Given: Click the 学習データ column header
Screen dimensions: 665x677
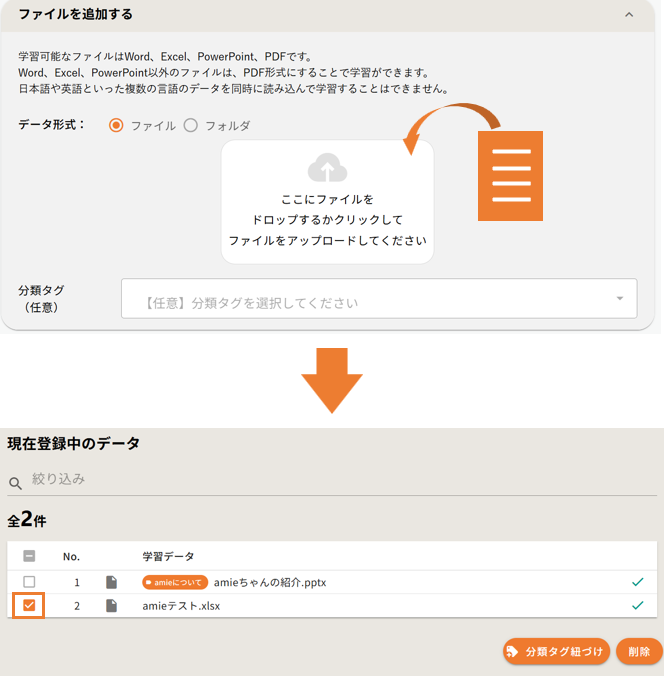Looking at the screenshot, I should [x=168, y=556].
